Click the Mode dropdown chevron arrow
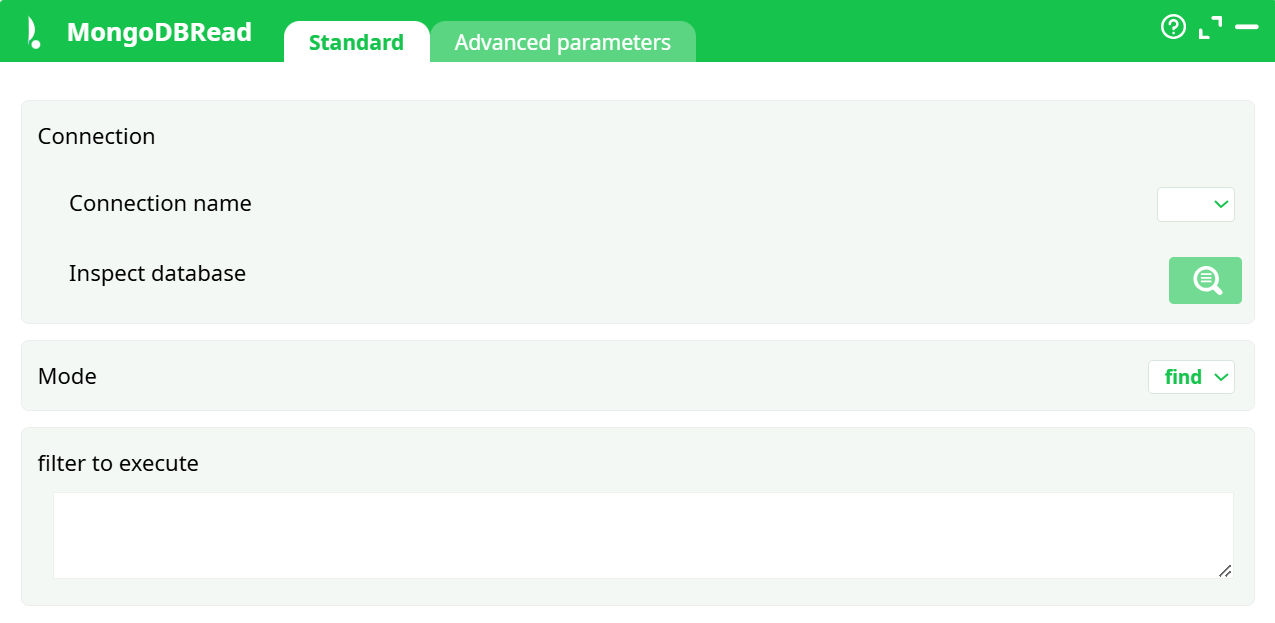 (x=1220, y=377)
